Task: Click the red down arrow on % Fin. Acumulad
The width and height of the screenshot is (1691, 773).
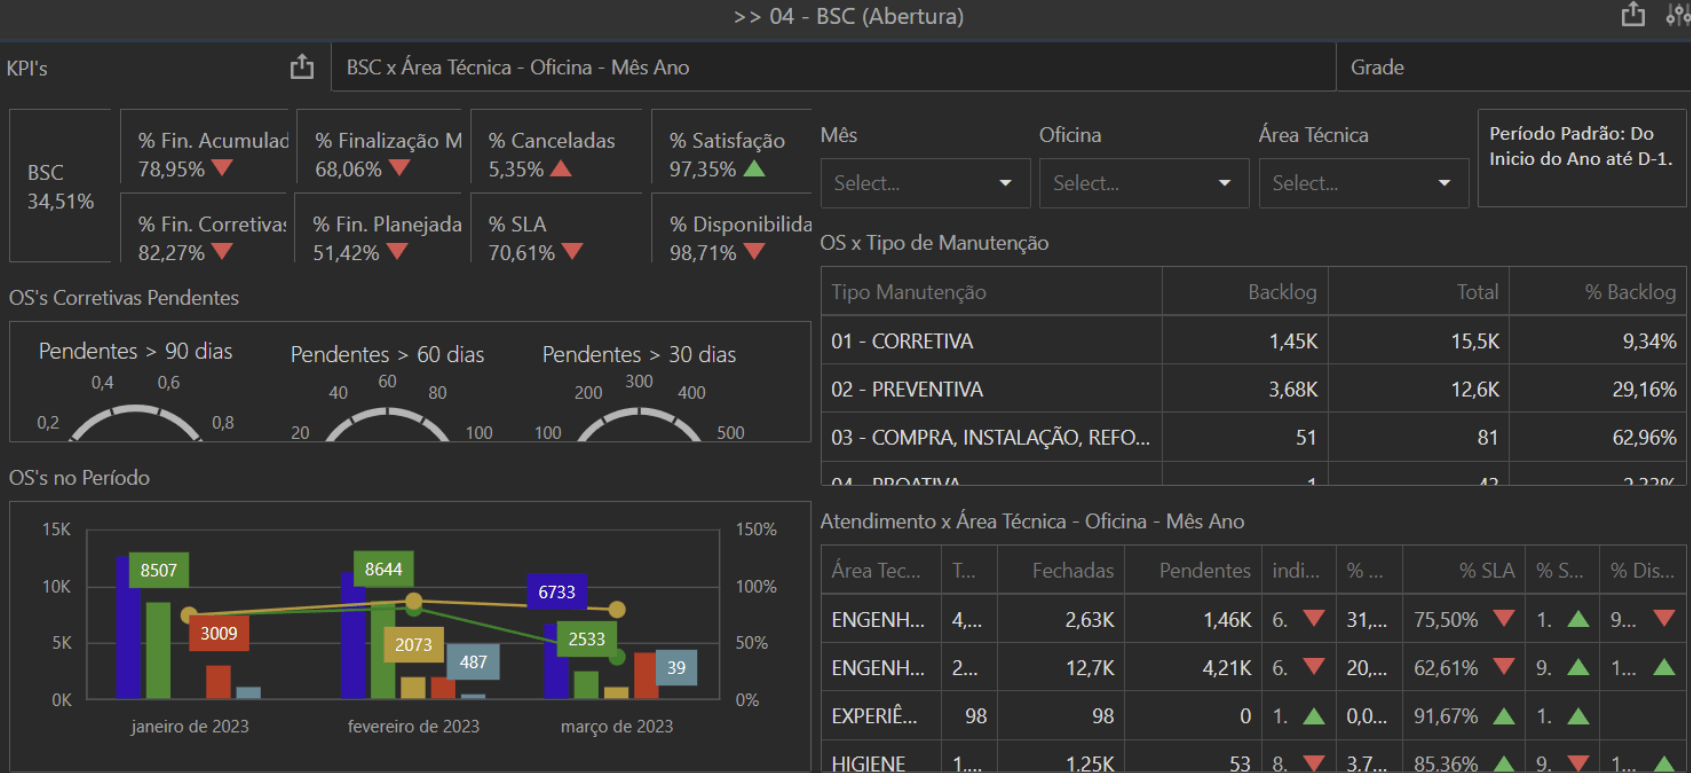Action: 222,168
